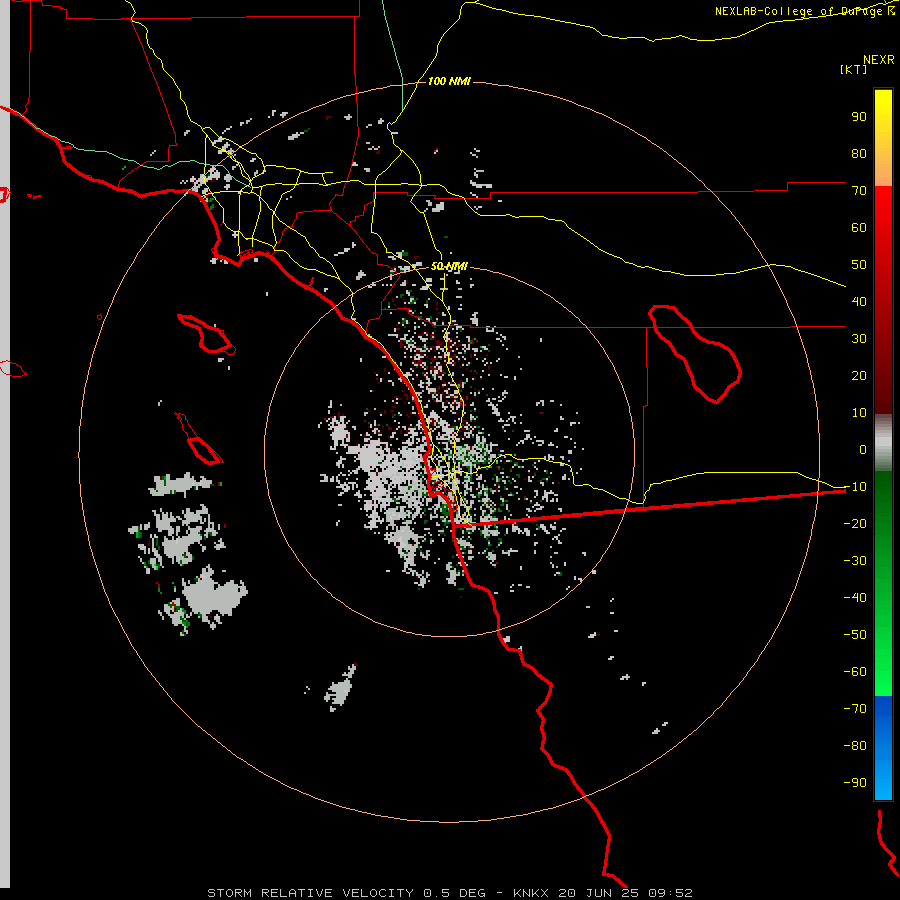
Task: Select the positive 10 scale value
Action: click(x=859, y=413)
